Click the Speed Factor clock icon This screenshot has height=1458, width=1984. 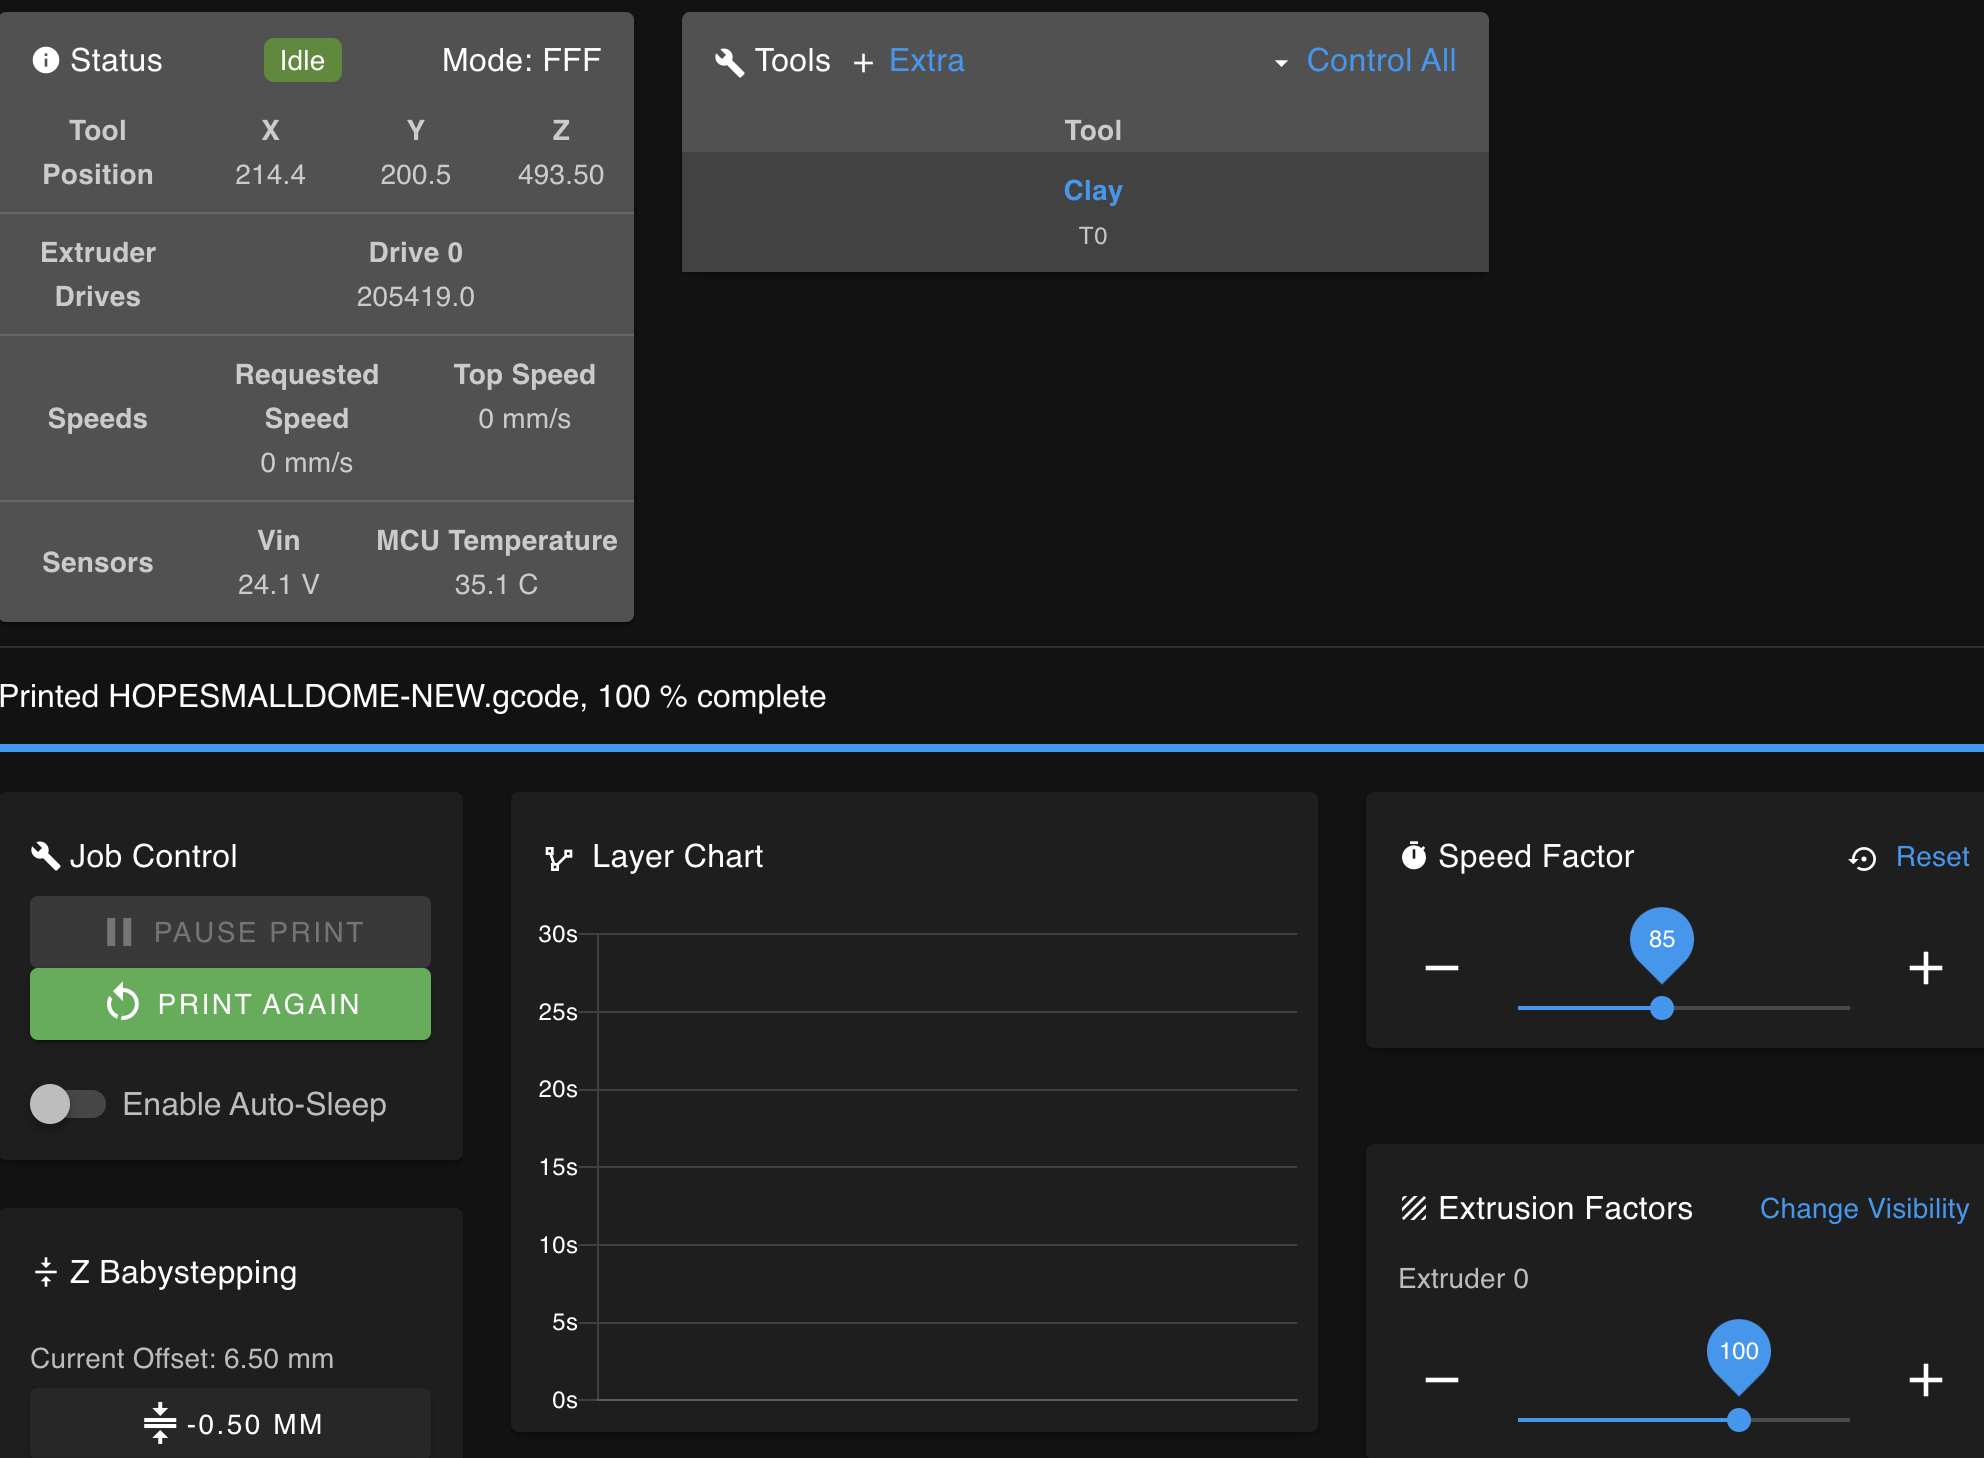point(1411,854)
